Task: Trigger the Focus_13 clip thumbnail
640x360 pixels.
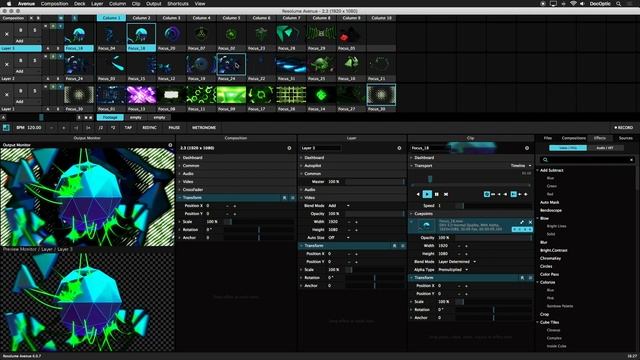Action: click(x=141, y=95)
